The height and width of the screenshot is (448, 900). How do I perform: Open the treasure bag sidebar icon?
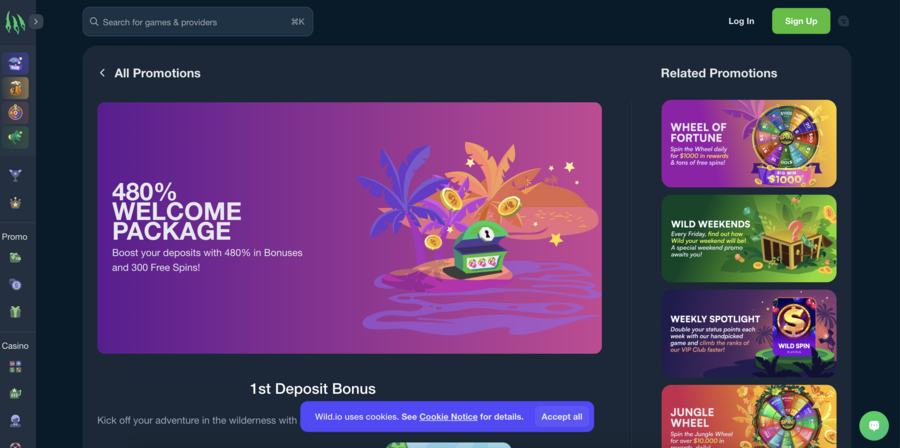coord(15,88)
